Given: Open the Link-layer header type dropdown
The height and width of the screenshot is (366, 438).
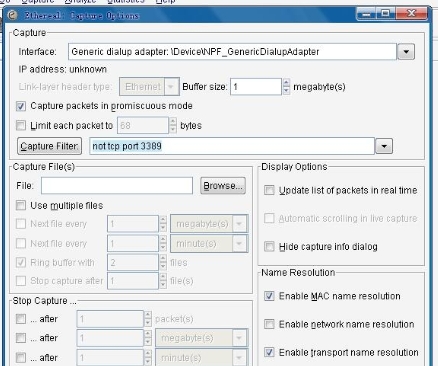Looking at the screenshot, I should tap(149, 87).
